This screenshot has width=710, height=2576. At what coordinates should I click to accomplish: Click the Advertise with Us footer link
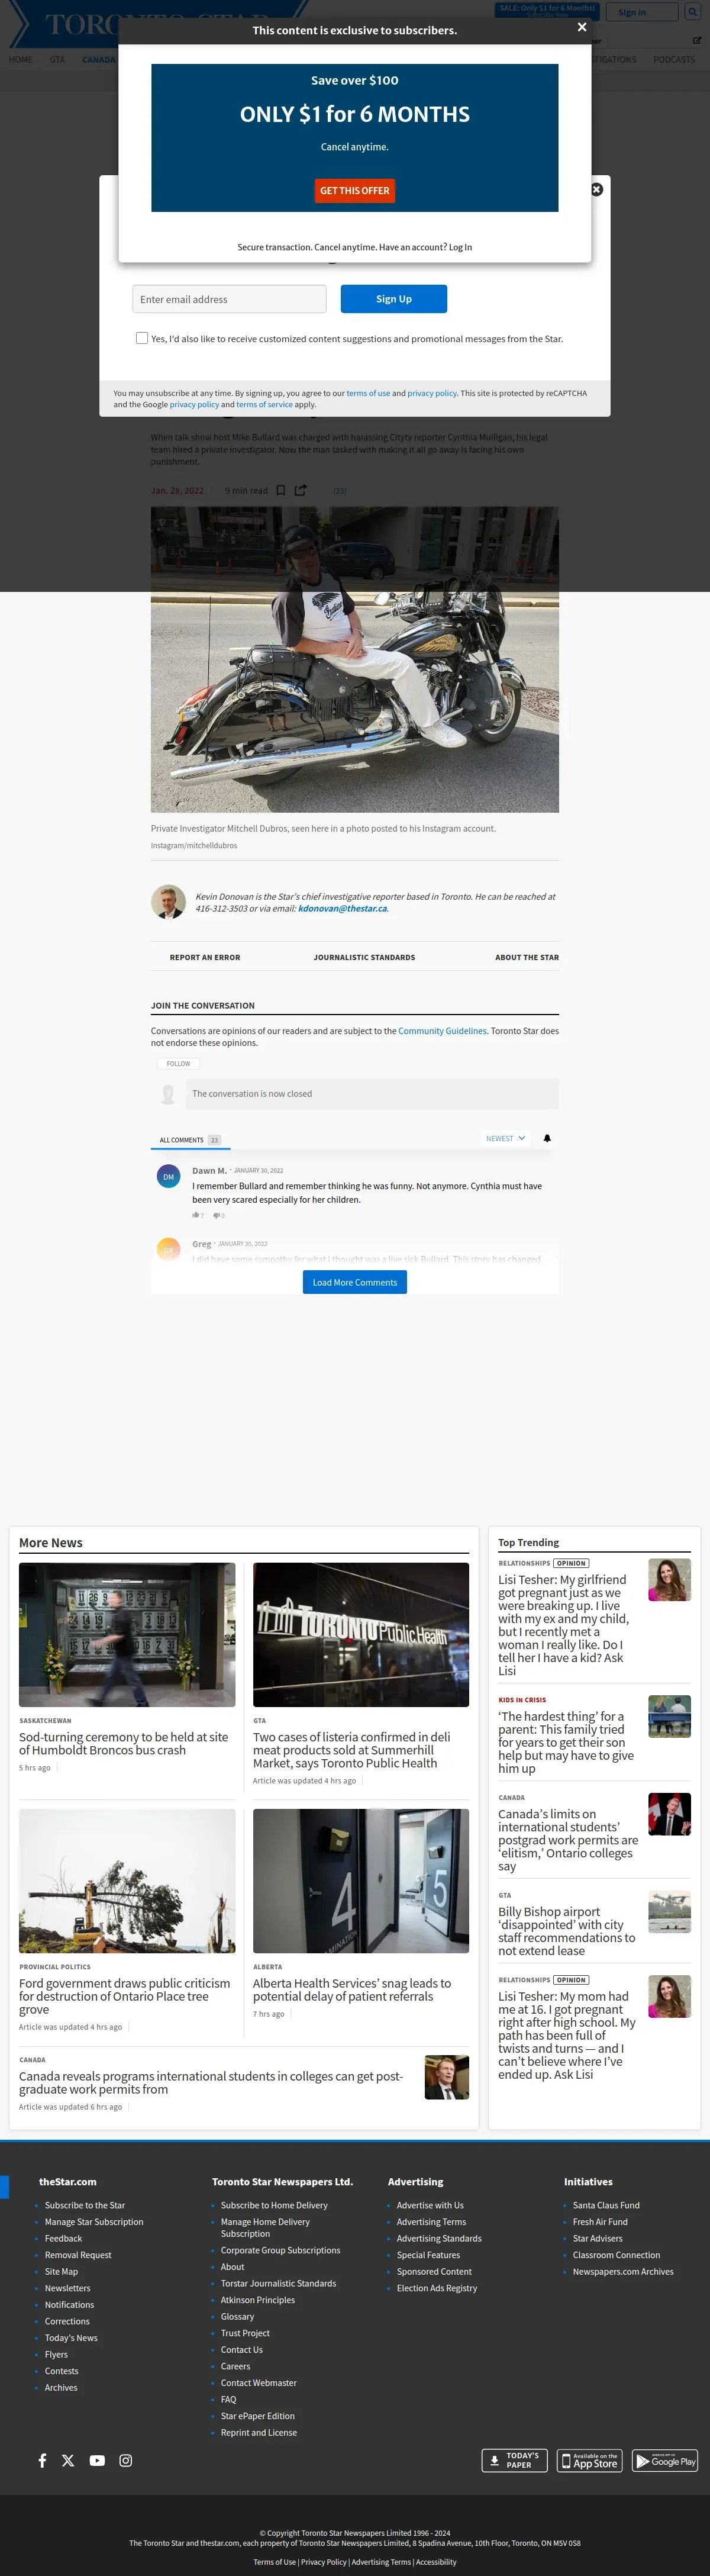point(430,2205)
